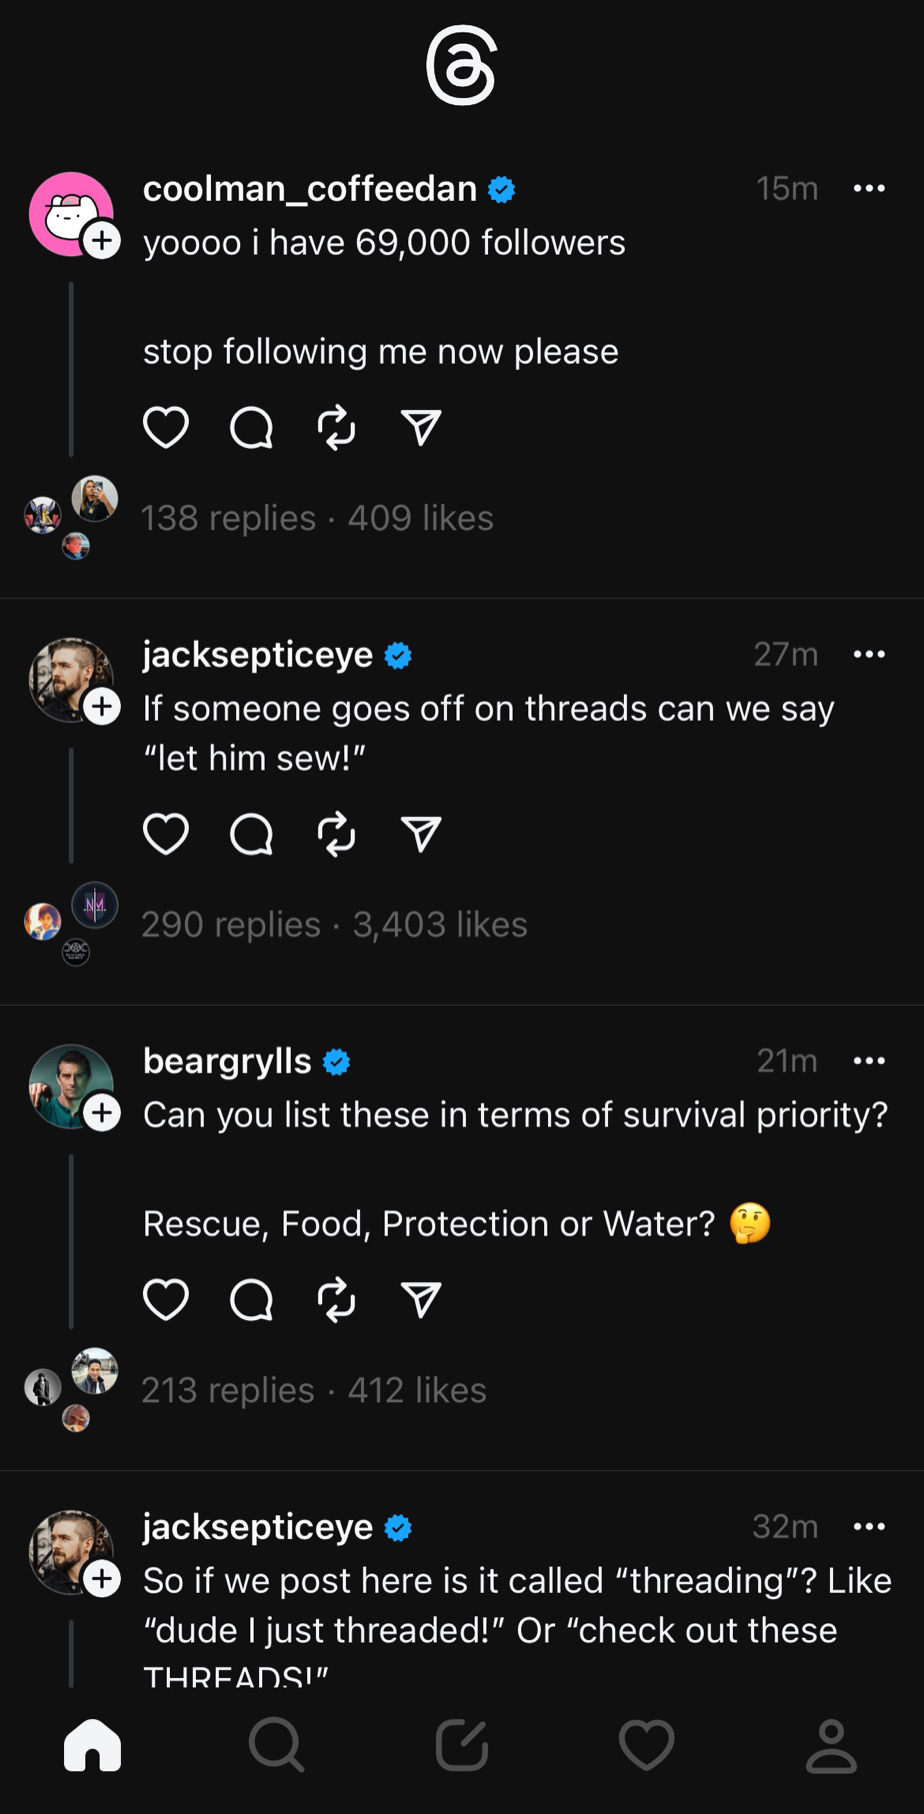
Task: Like beargrylls' survival priority post
Action: pos(166,1300)
